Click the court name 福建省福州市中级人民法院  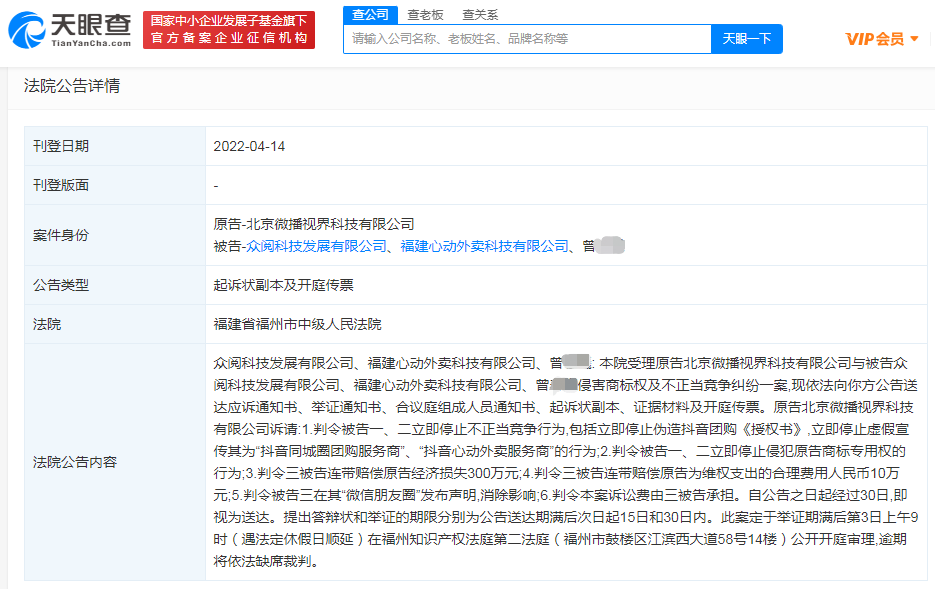(x=298, y=324)
